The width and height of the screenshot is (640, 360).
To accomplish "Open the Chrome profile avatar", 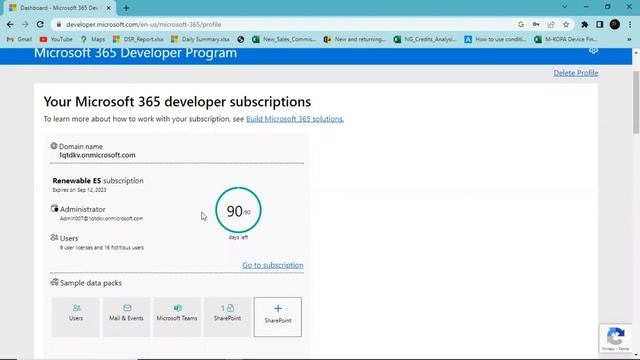I will 615,24.
